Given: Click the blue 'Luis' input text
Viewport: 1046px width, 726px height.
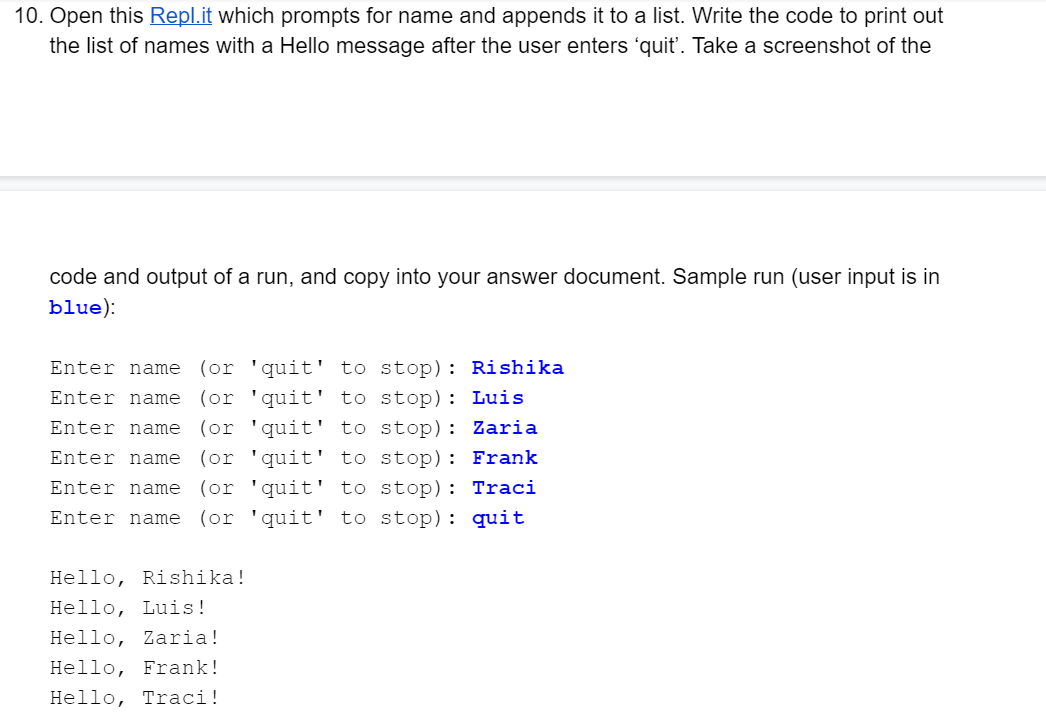Looking at the screenshot, I should pos(498,398).
